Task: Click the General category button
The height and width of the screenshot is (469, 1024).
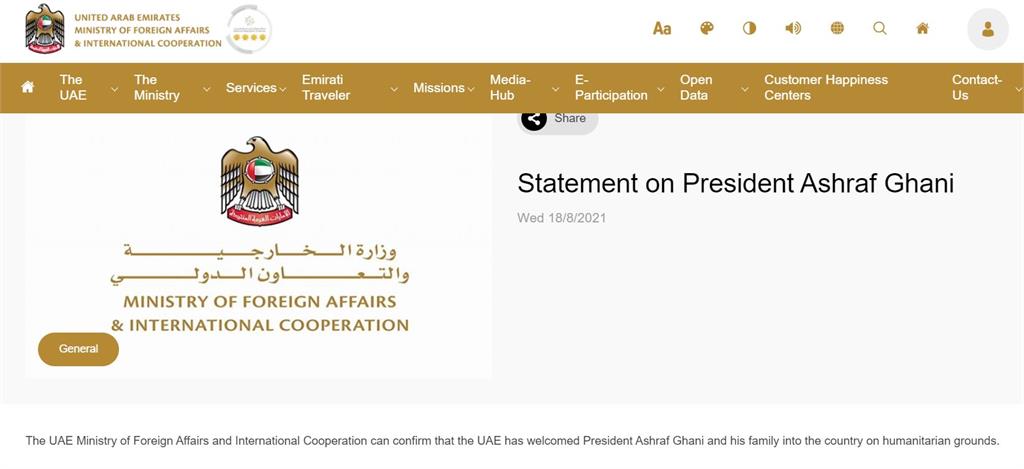Action: (78, 349)
